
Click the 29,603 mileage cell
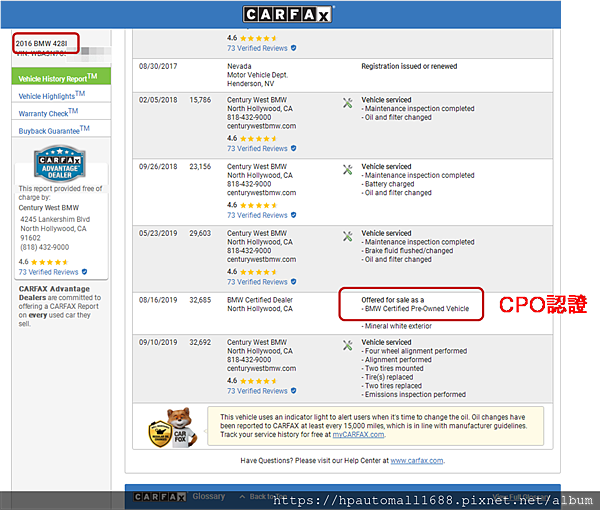click(x=200, y=233)
